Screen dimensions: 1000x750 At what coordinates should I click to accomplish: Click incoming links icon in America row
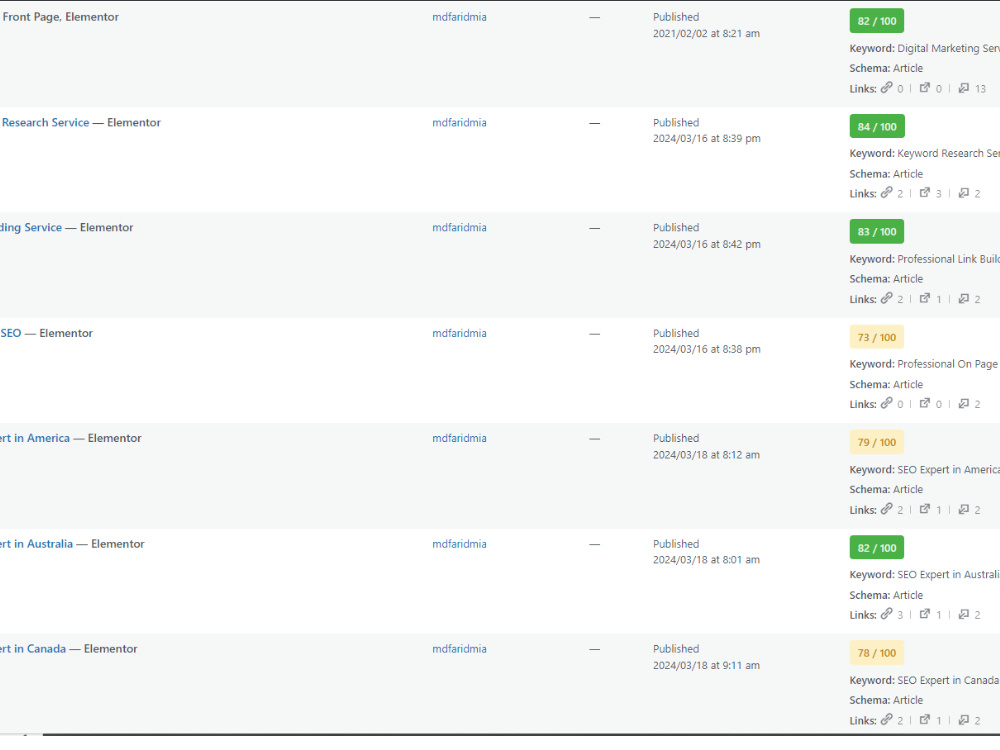click(964, 509)
